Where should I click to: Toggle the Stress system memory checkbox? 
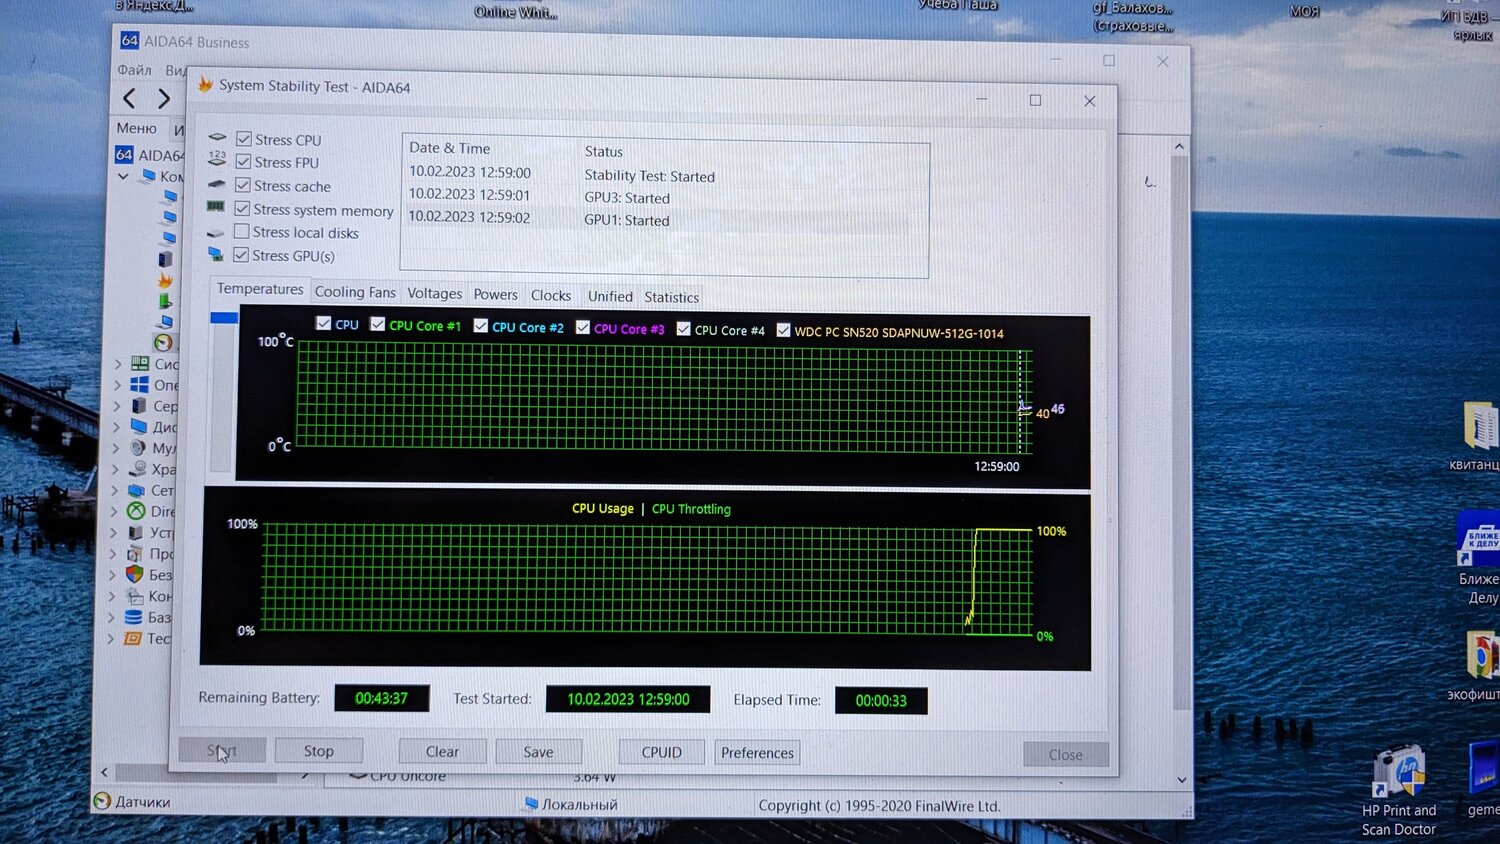pos(242,208)
